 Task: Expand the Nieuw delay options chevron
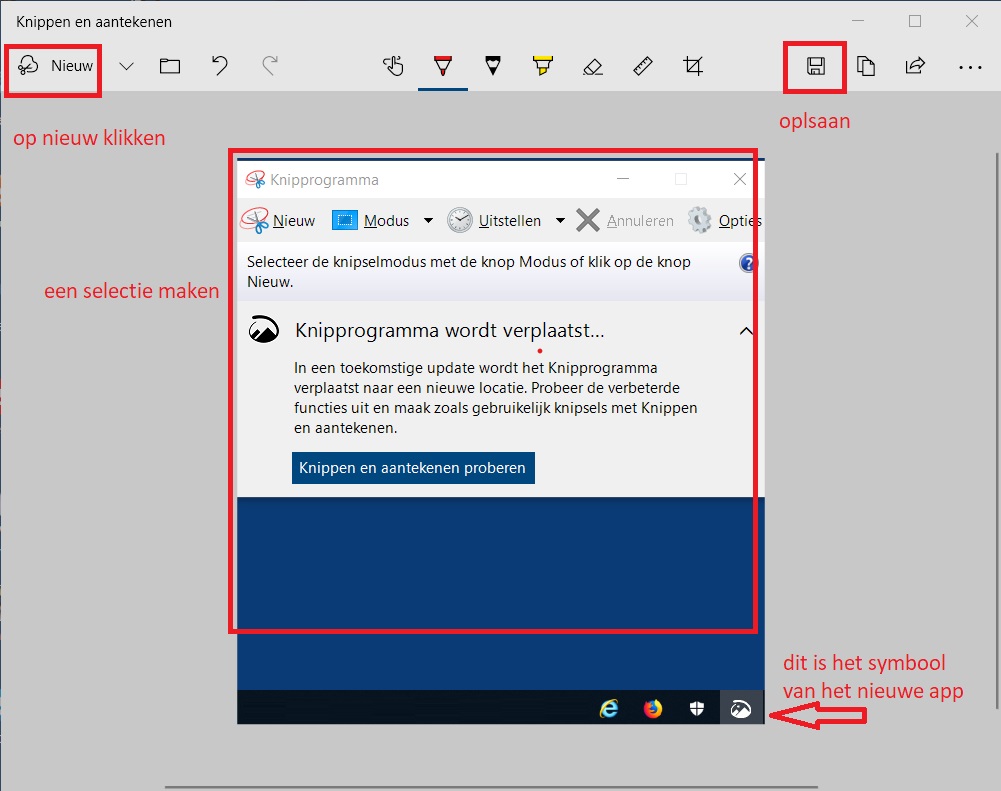[126, 67]
